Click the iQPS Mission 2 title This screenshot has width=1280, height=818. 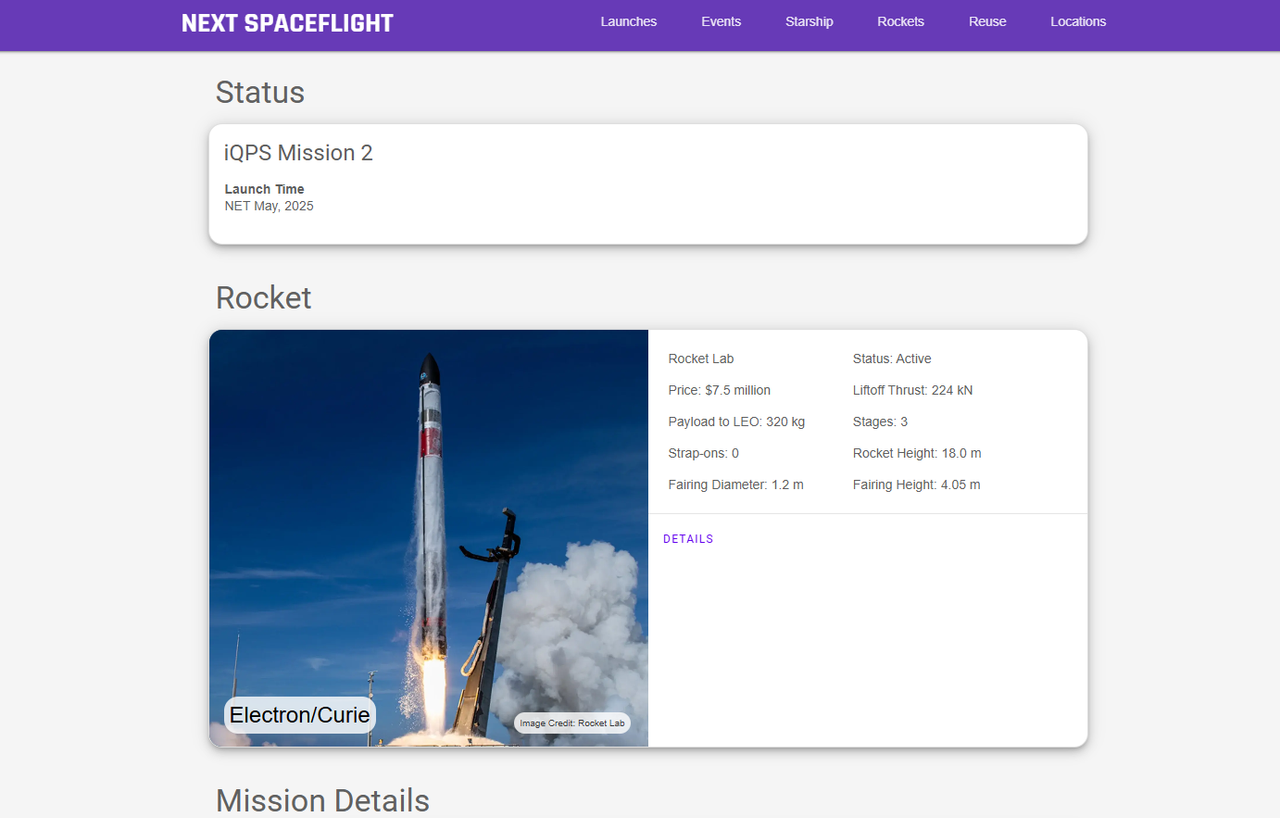pos(298,153)
